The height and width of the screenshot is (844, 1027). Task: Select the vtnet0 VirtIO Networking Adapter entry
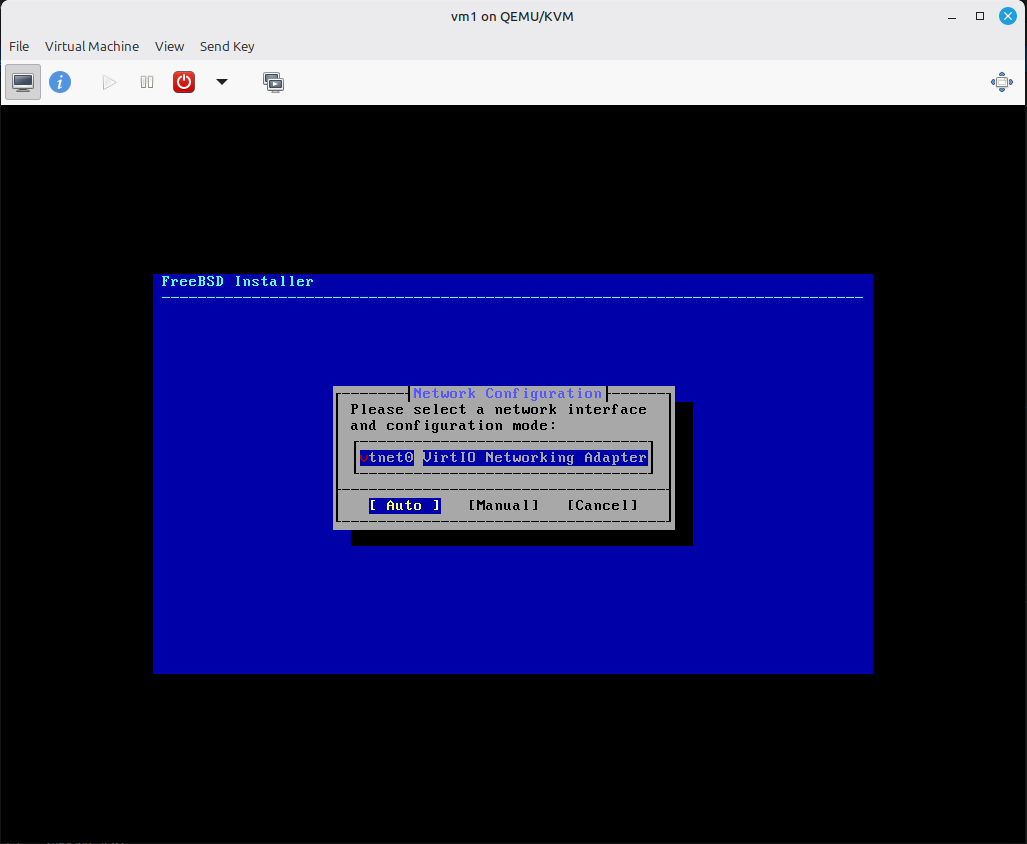coord(504,458)
